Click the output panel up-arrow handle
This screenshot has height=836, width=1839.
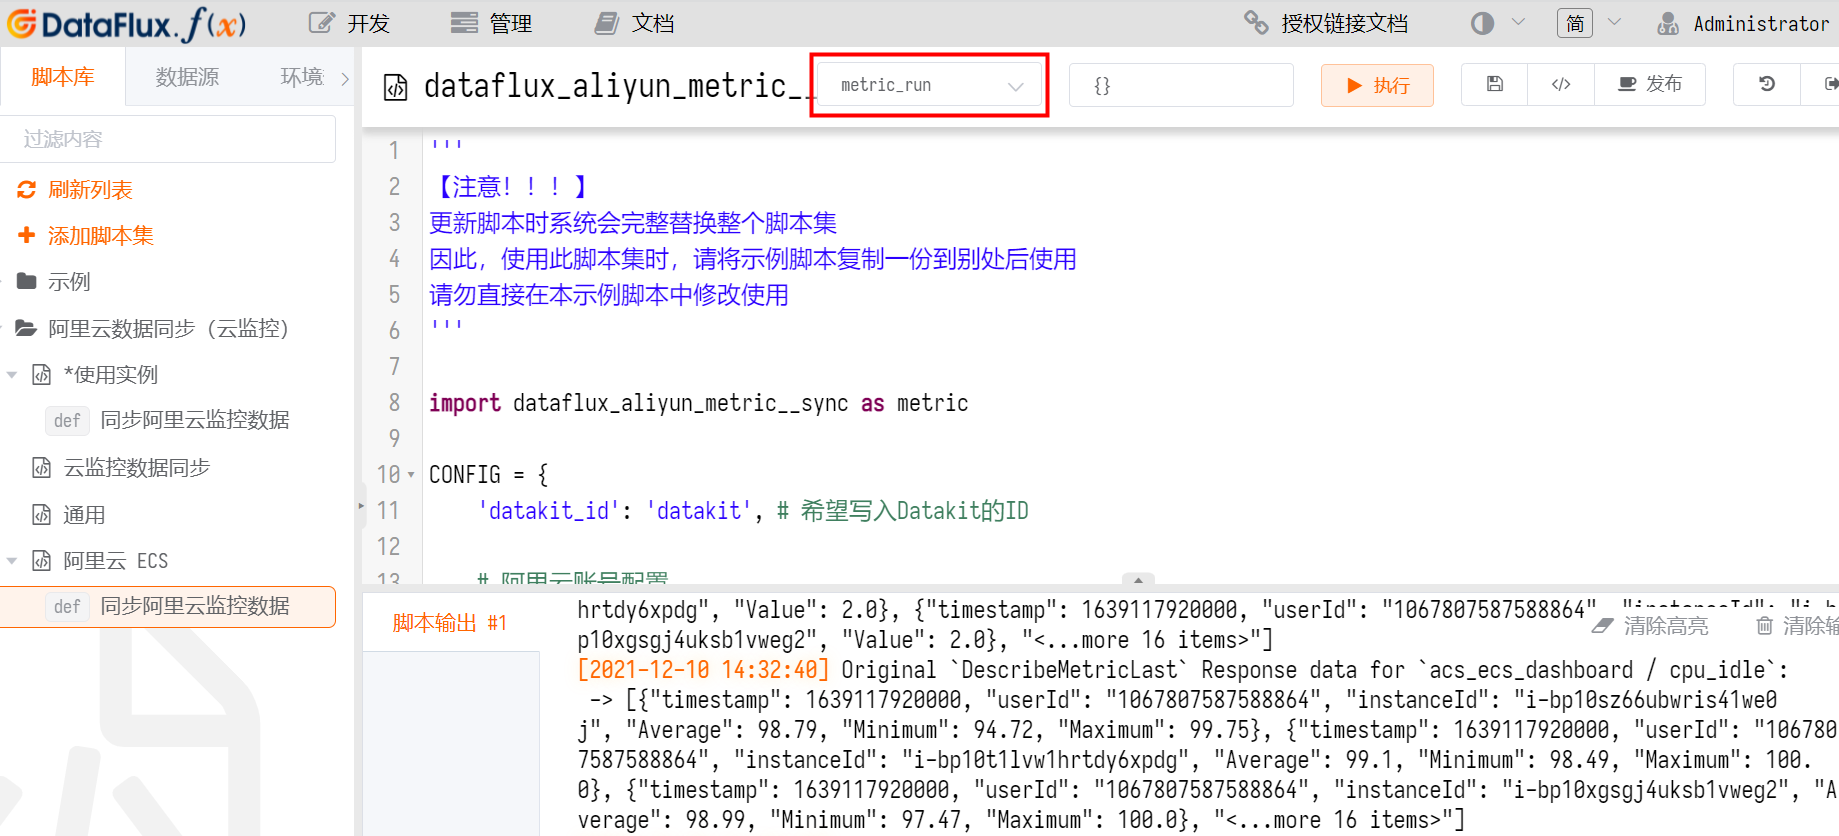[x=1138, y=579]
